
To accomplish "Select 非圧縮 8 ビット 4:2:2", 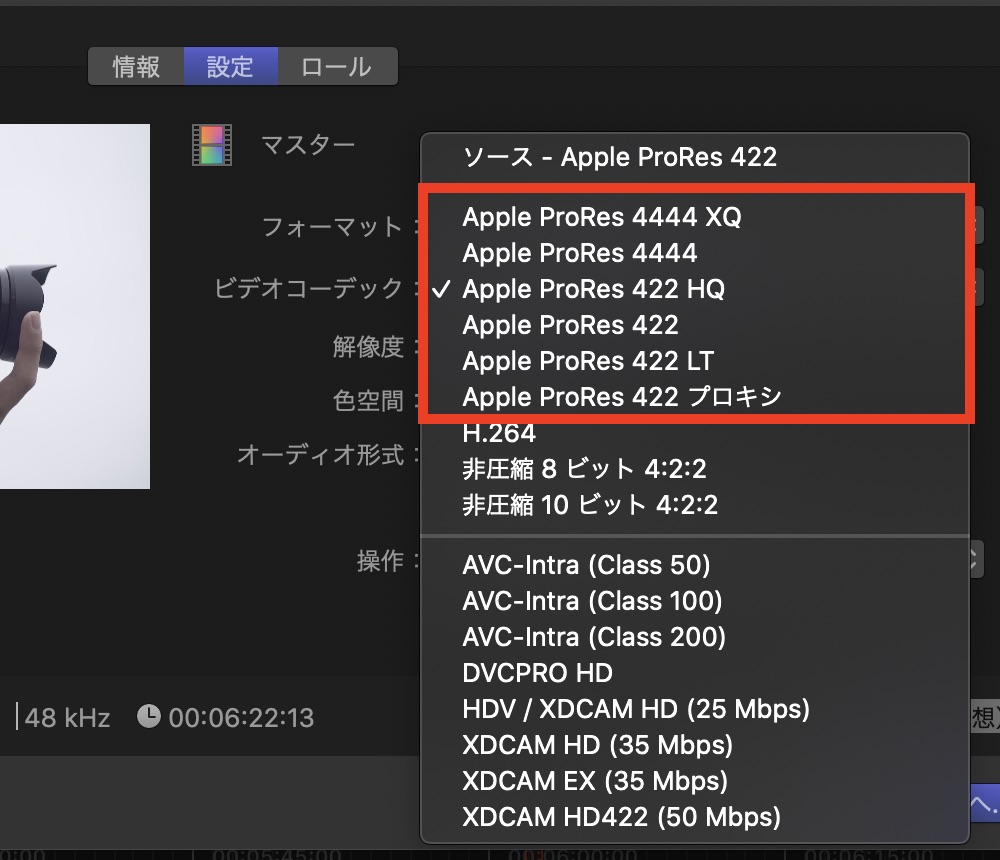I will click(695, 470).
